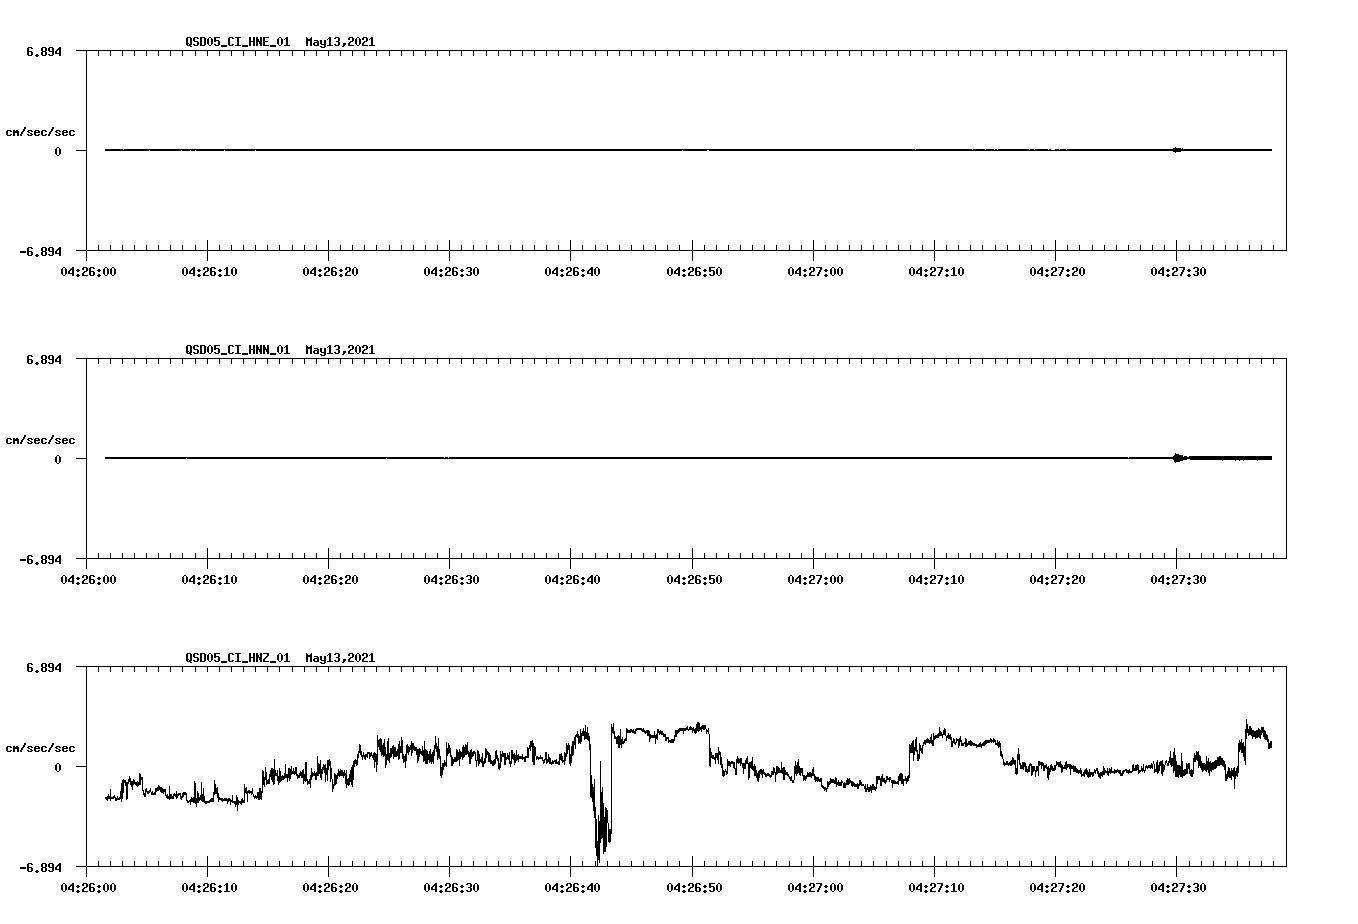Click the cm/sec/sec unit label on HNE chart
The height and width of the screenshot is (924, 1358).
coord(40,132)
